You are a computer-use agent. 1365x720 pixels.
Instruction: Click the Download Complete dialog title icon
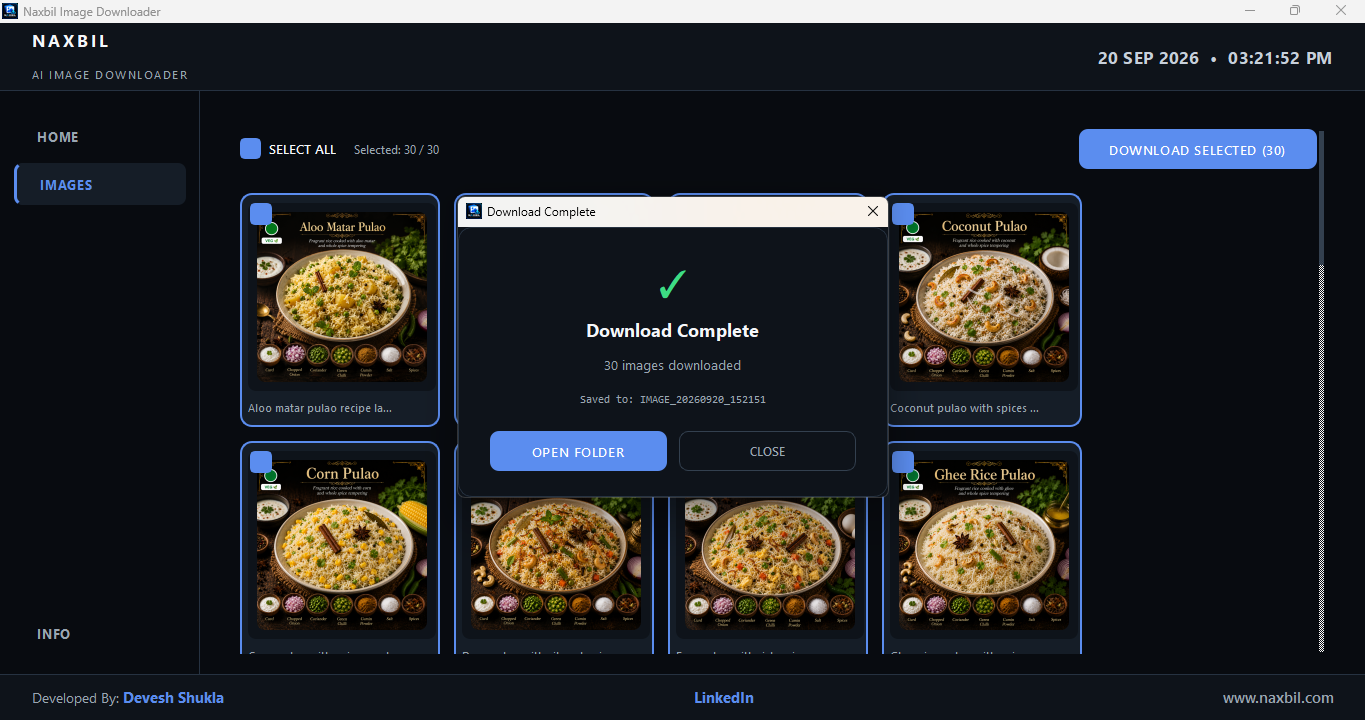tap(474, 211)
